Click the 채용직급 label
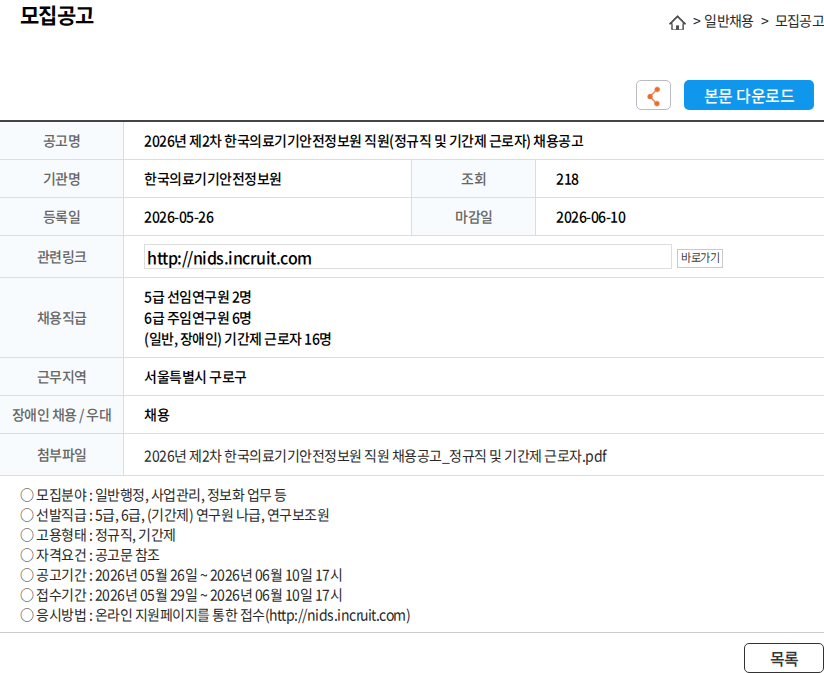 pos(61,318)
